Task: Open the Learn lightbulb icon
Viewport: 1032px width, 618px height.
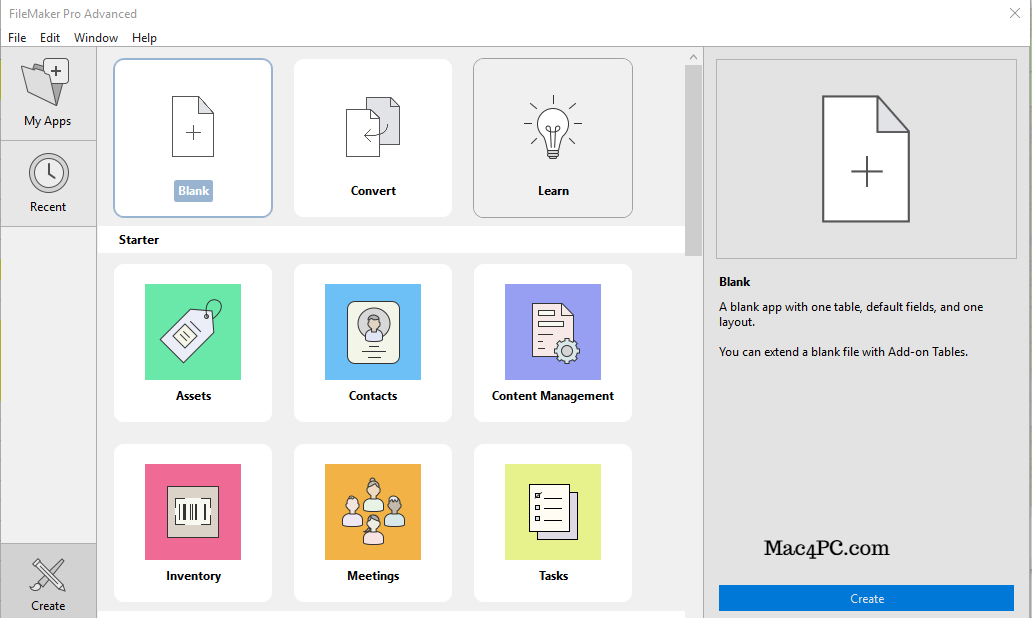Action: click(x=553, y=127)
